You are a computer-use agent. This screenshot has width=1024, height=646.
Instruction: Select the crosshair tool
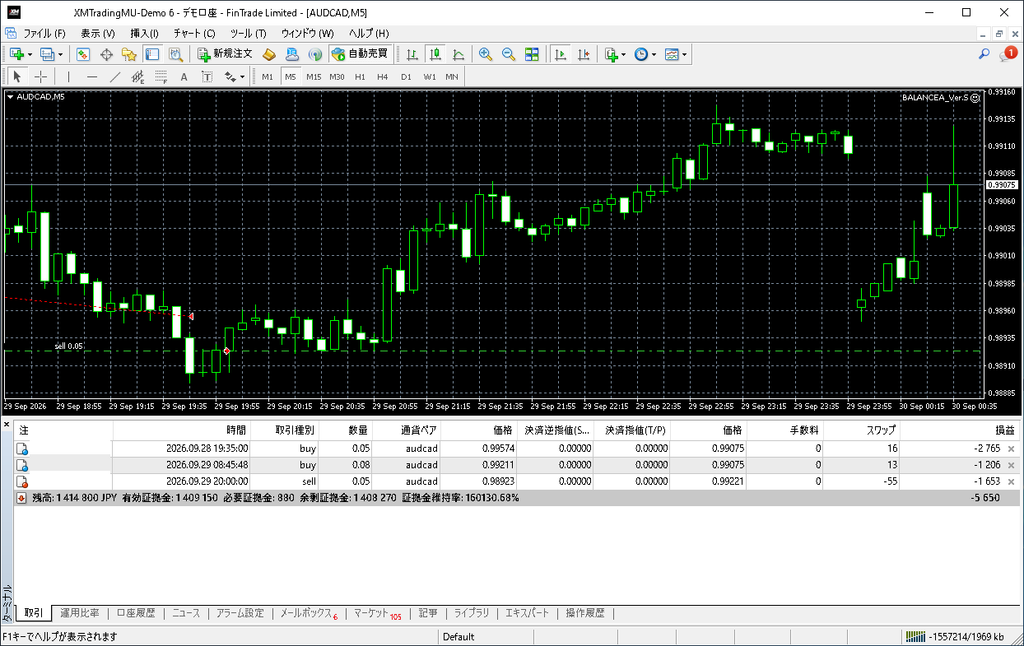coord(40,76)
